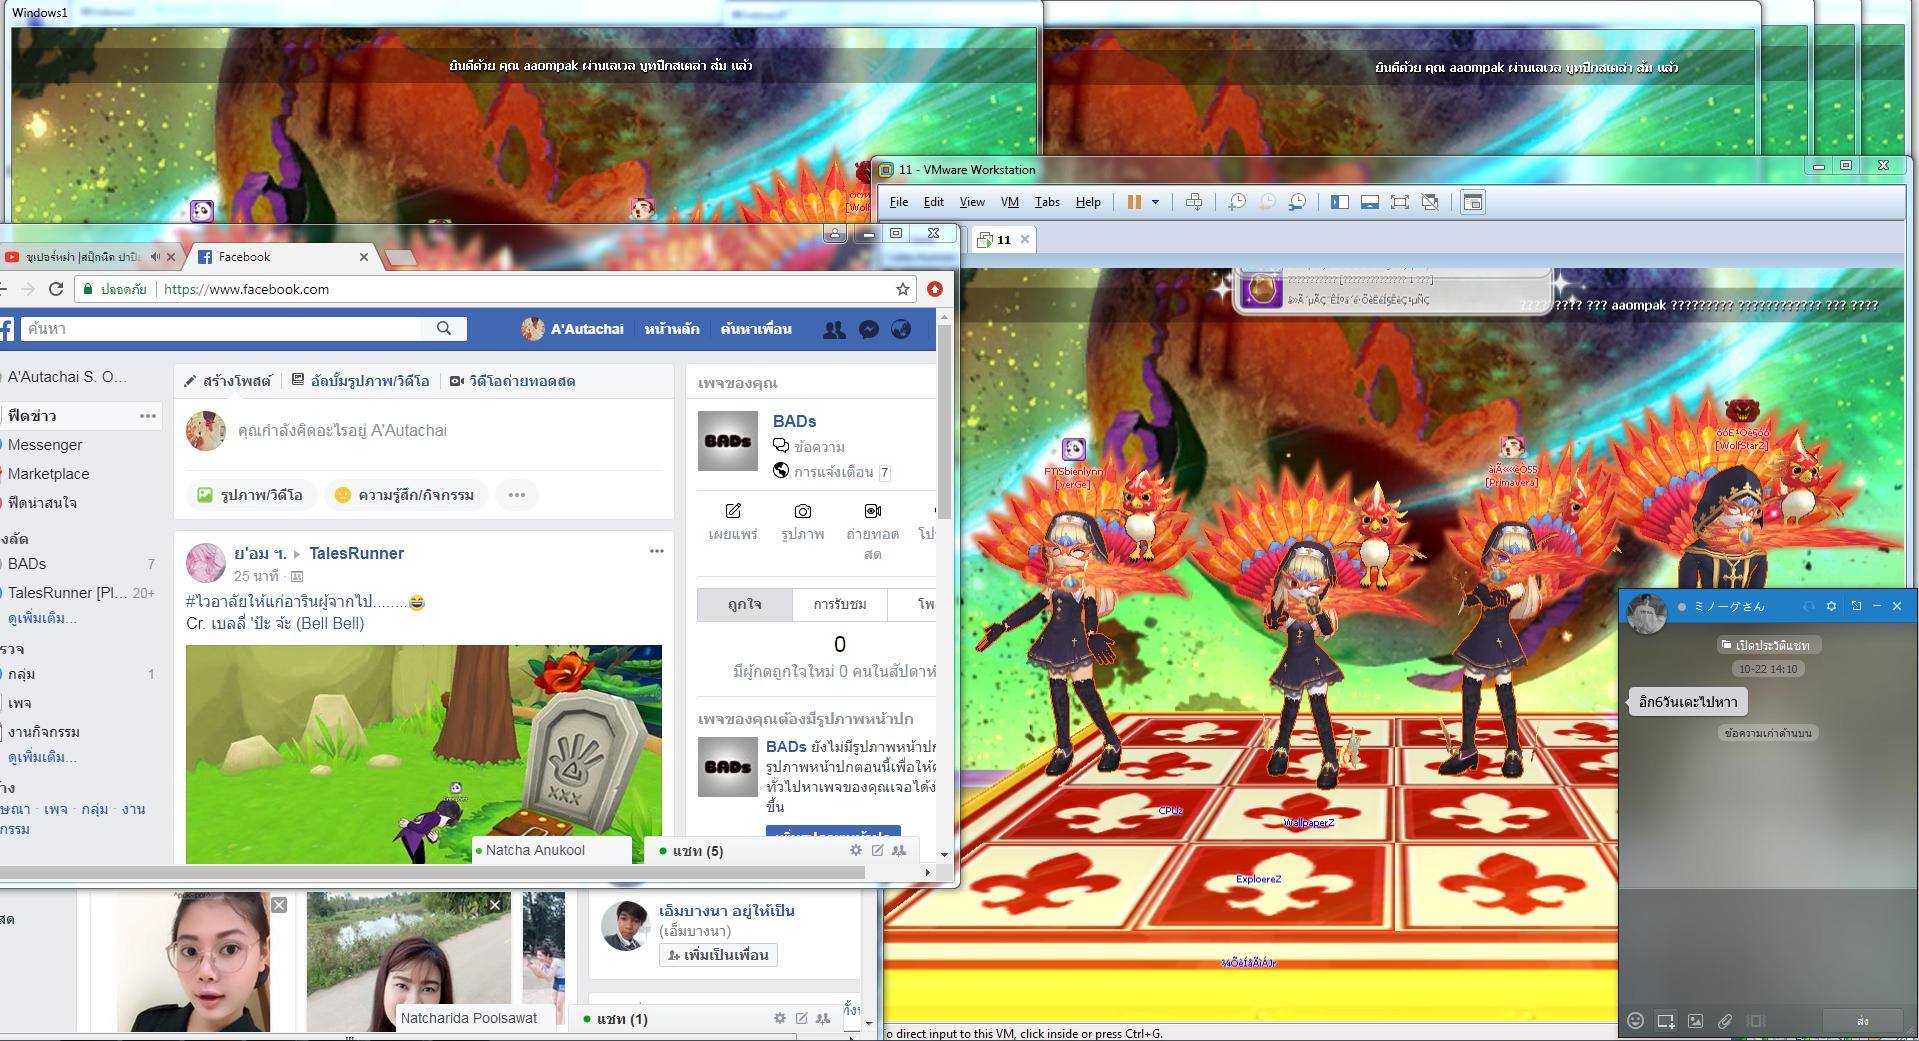Select the VM tab labeled 11
1919x1041 pixels.
click(1001, 240)
